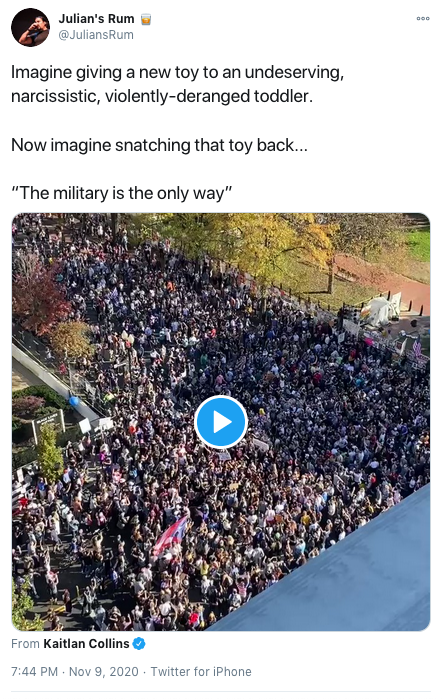Play the embedded crowd video

[x=221, y=422]
